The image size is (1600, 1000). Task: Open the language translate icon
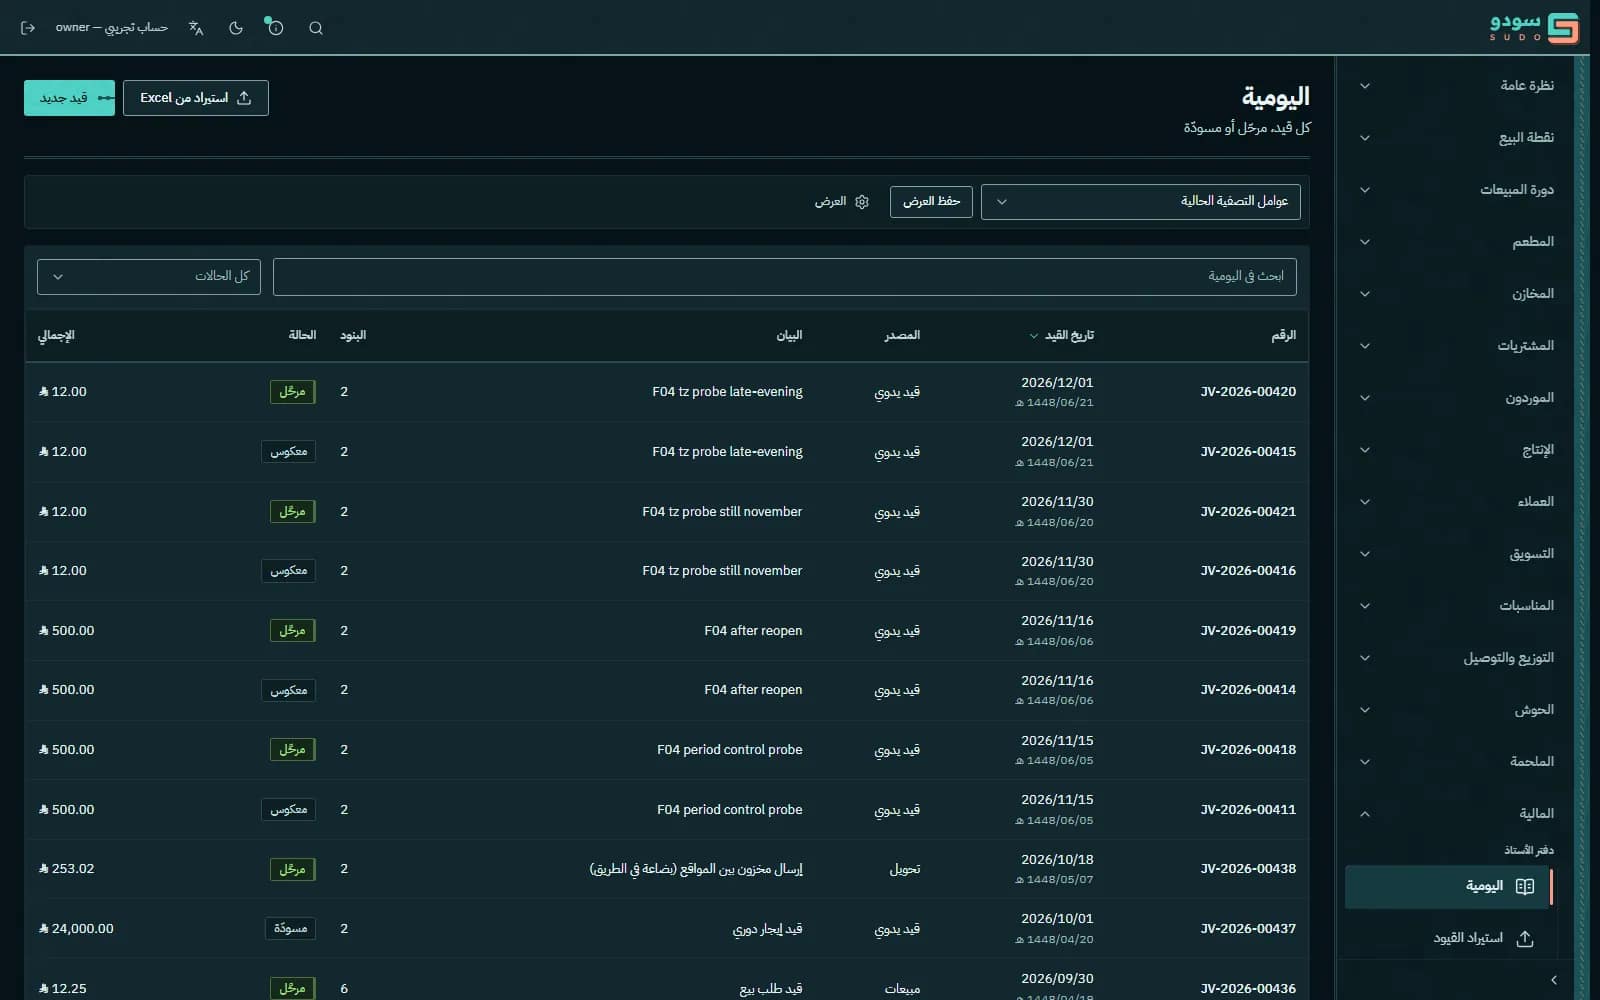pos(196,28)
